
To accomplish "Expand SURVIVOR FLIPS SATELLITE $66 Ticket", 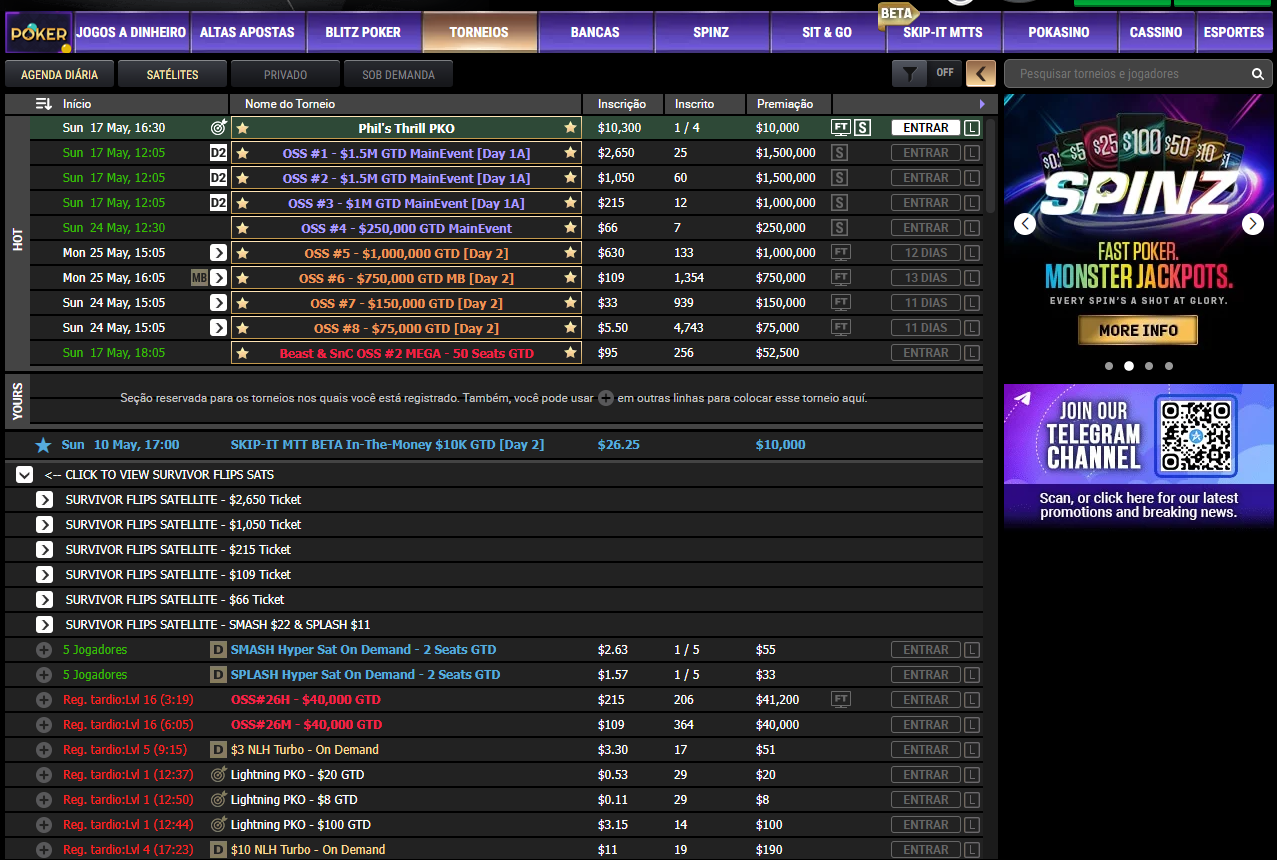I will click(44, 600).
